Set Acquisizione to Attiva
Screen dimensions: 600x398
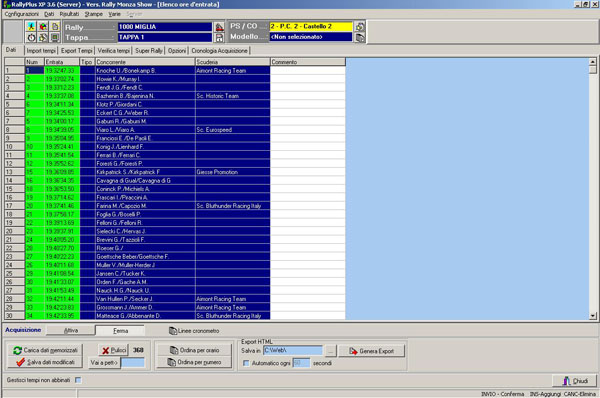tap(70, 330)
